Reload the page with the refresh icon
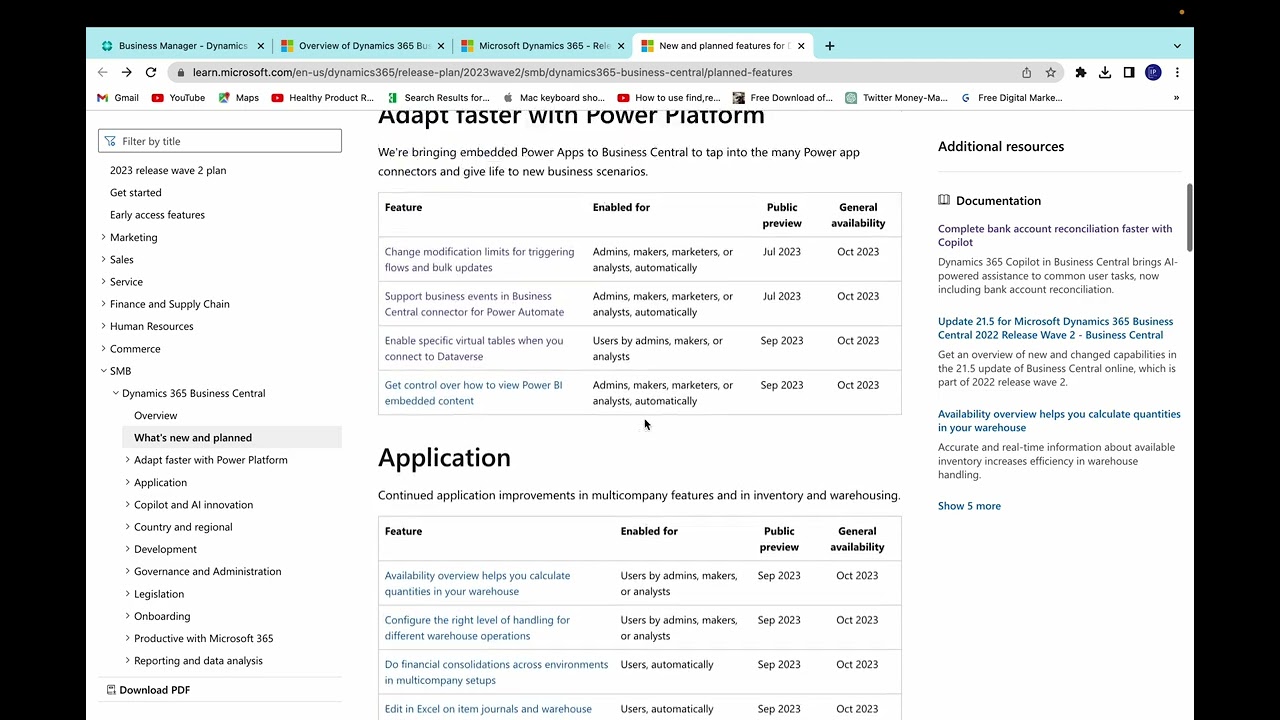 (150, 72)
